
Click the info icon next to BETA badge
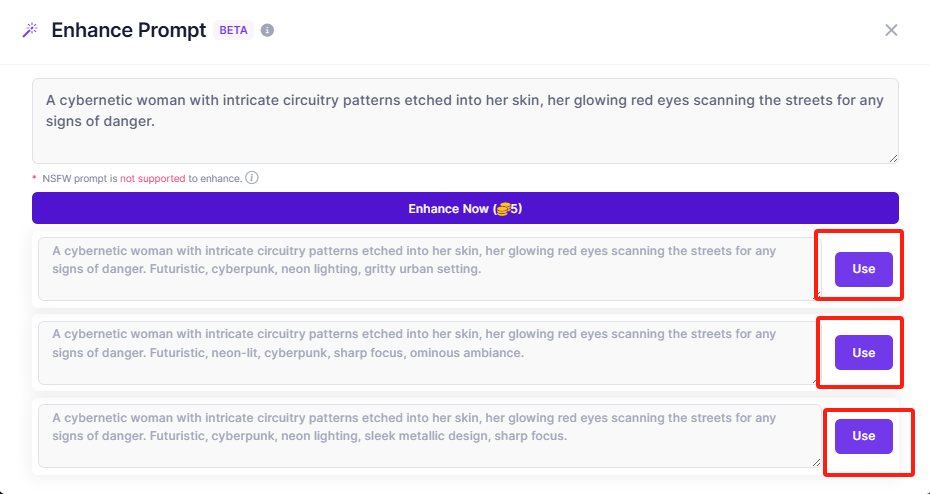(x=267, y=30)
